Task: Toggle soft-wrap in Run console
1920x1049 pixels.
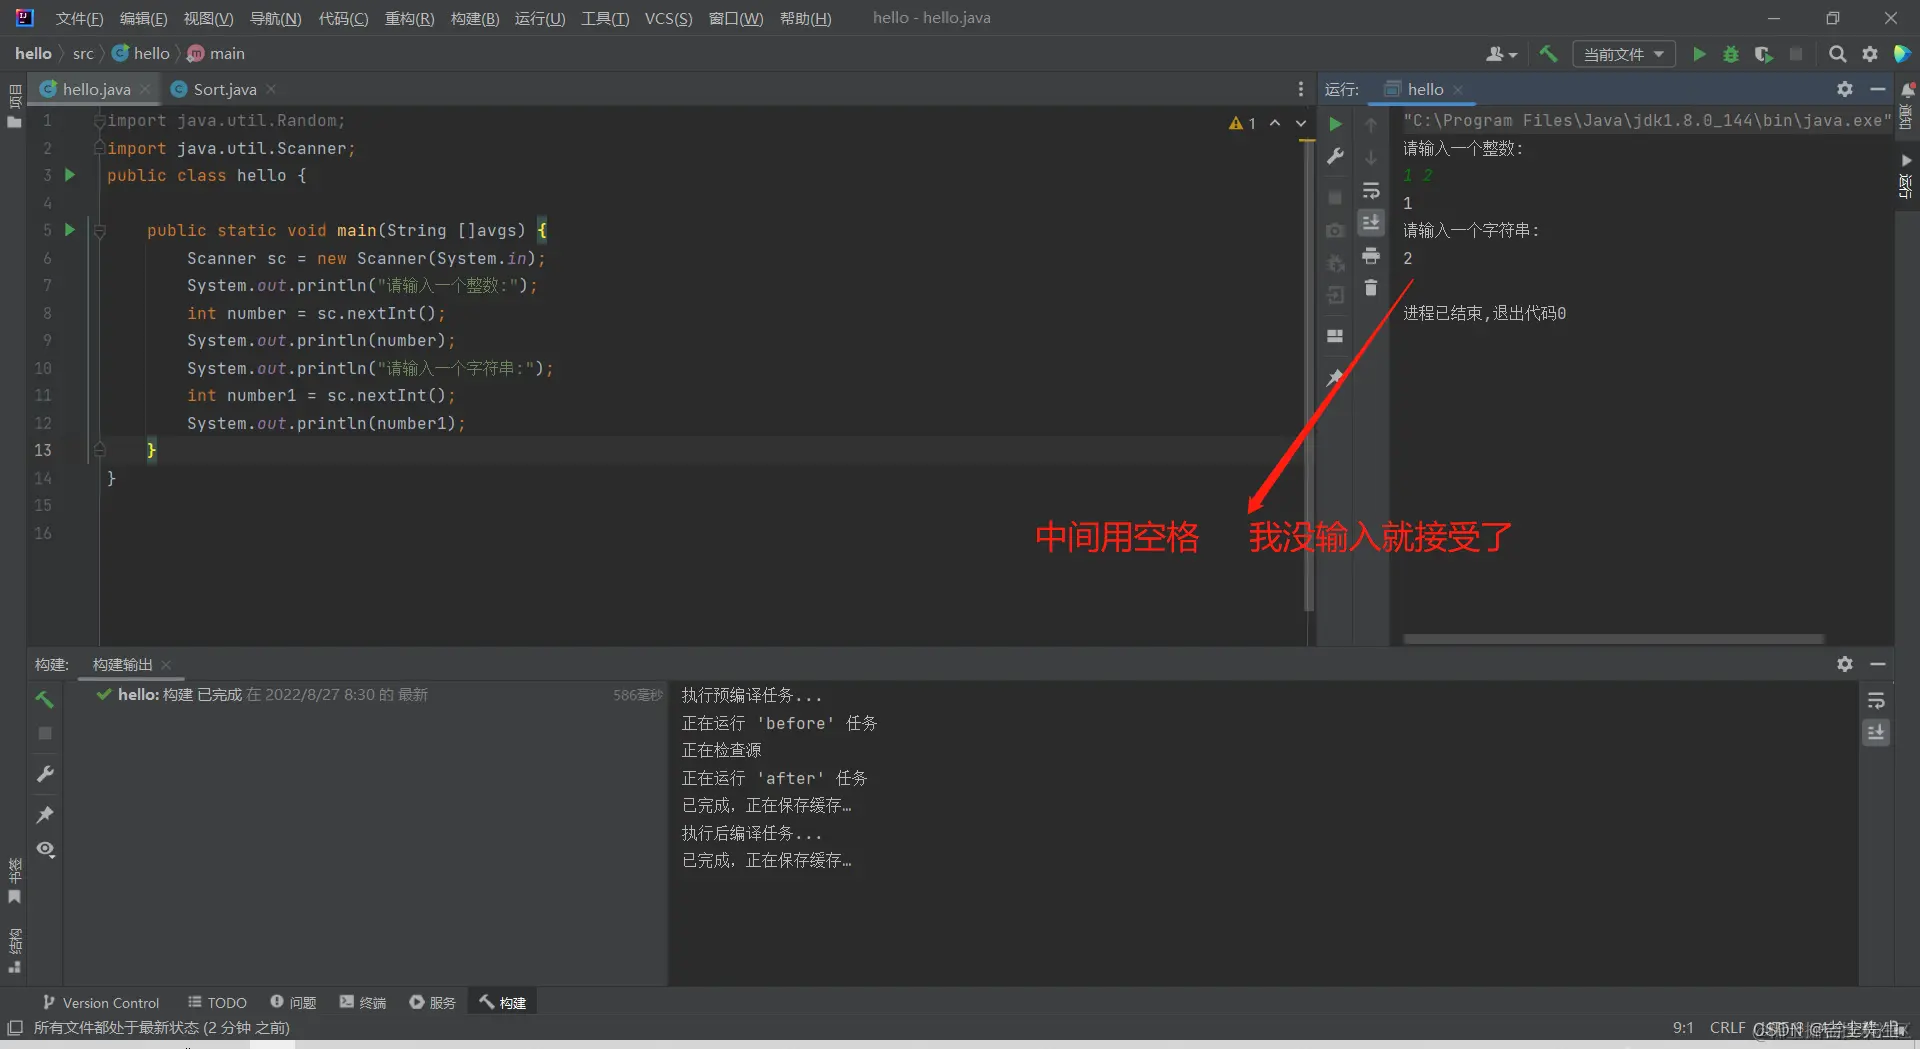Action: pos(1371,190)
